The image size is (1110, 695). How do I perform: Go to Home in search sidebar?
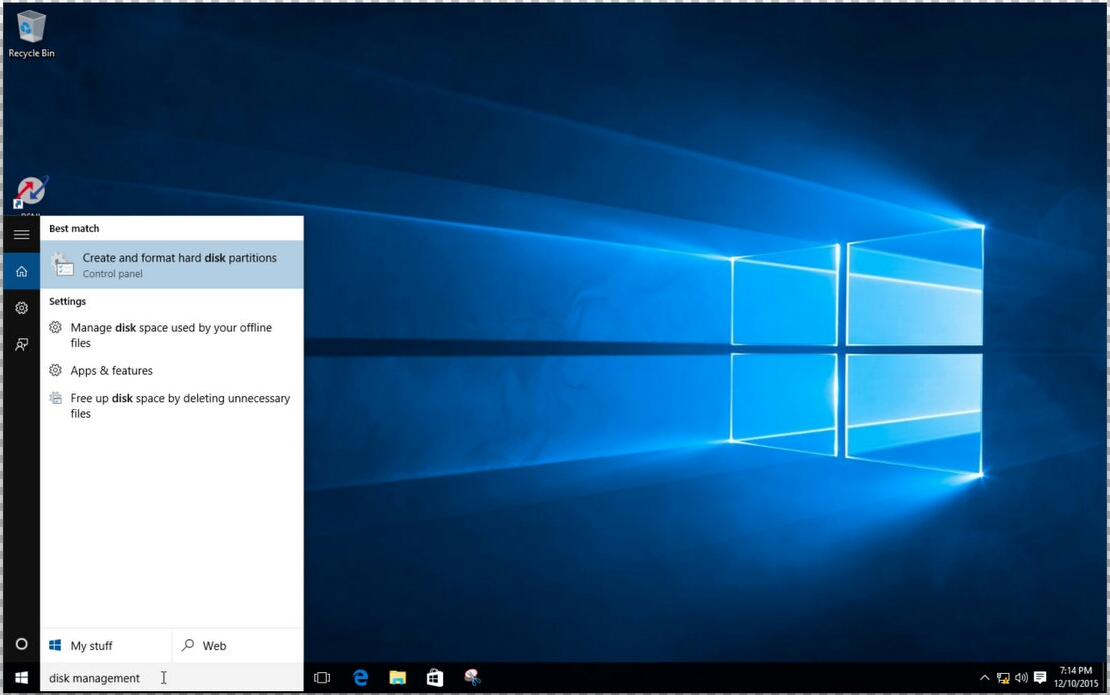point(22,271)
